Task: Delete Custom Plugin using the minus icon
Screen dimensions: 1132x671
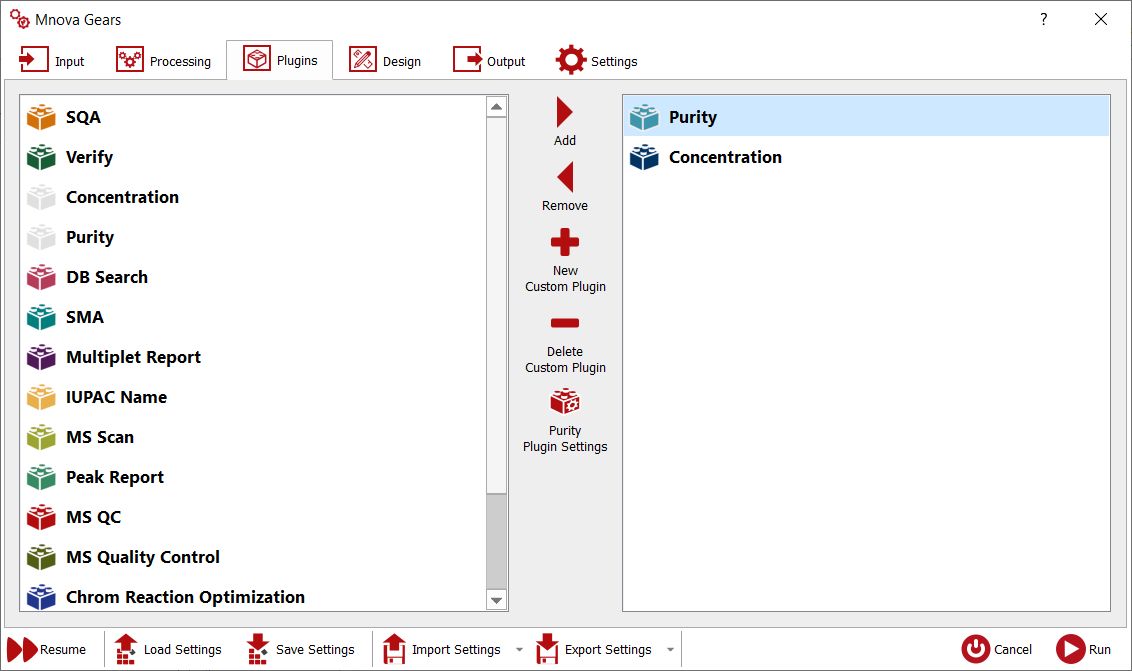Action: click(x=565, y=323)
